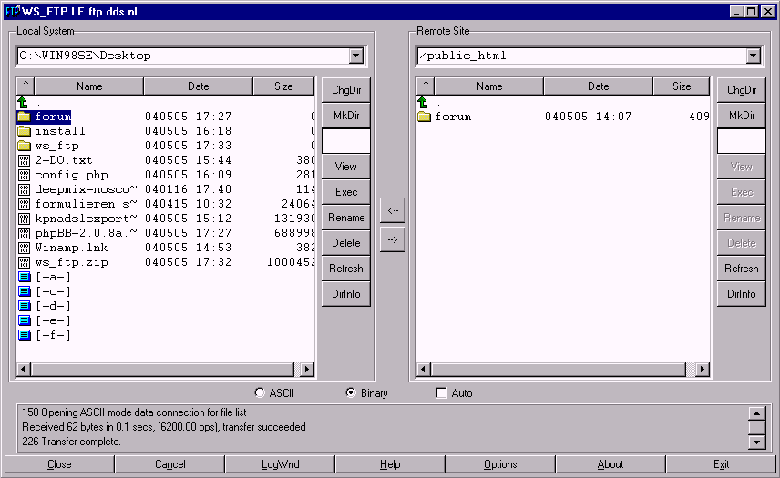Open the Options button in bottom bar
This screenshot has width=780, height=478.
click(x=500, y=464)
